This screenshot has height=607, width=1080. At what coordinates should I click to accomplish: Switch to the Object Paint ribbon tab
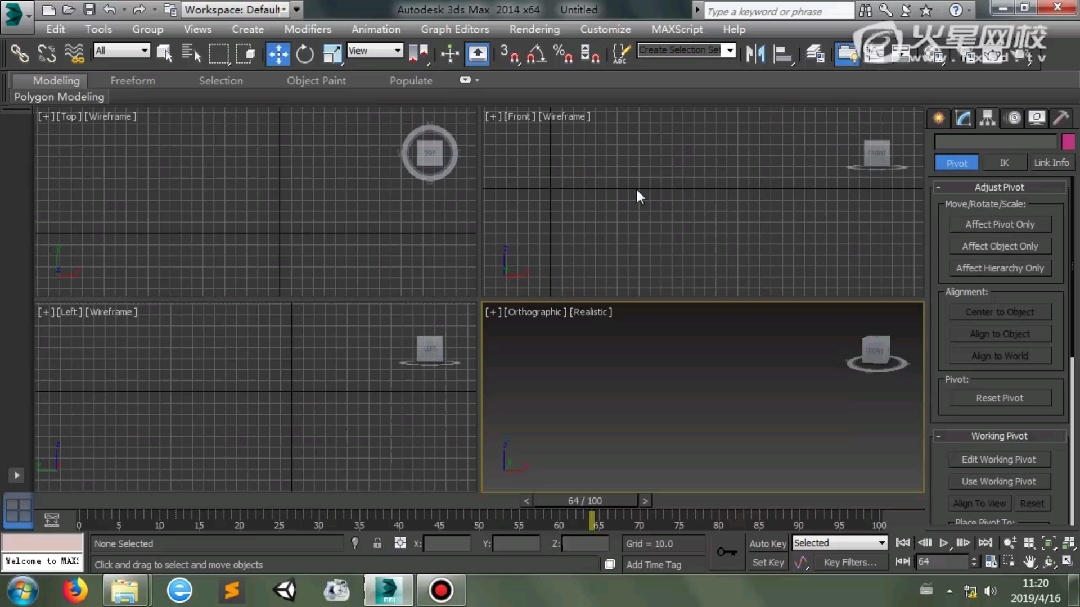coord(316,81)
